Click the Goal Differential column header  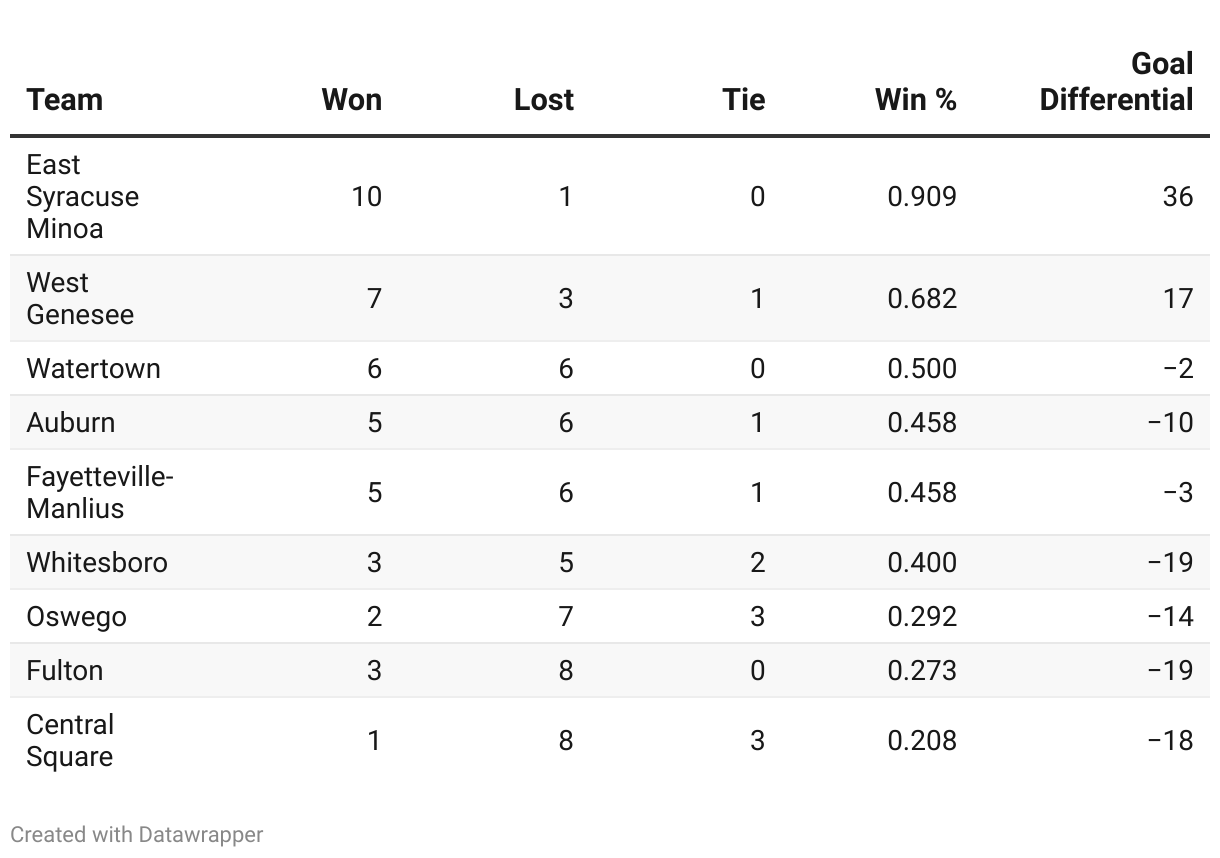[1116, 82]
